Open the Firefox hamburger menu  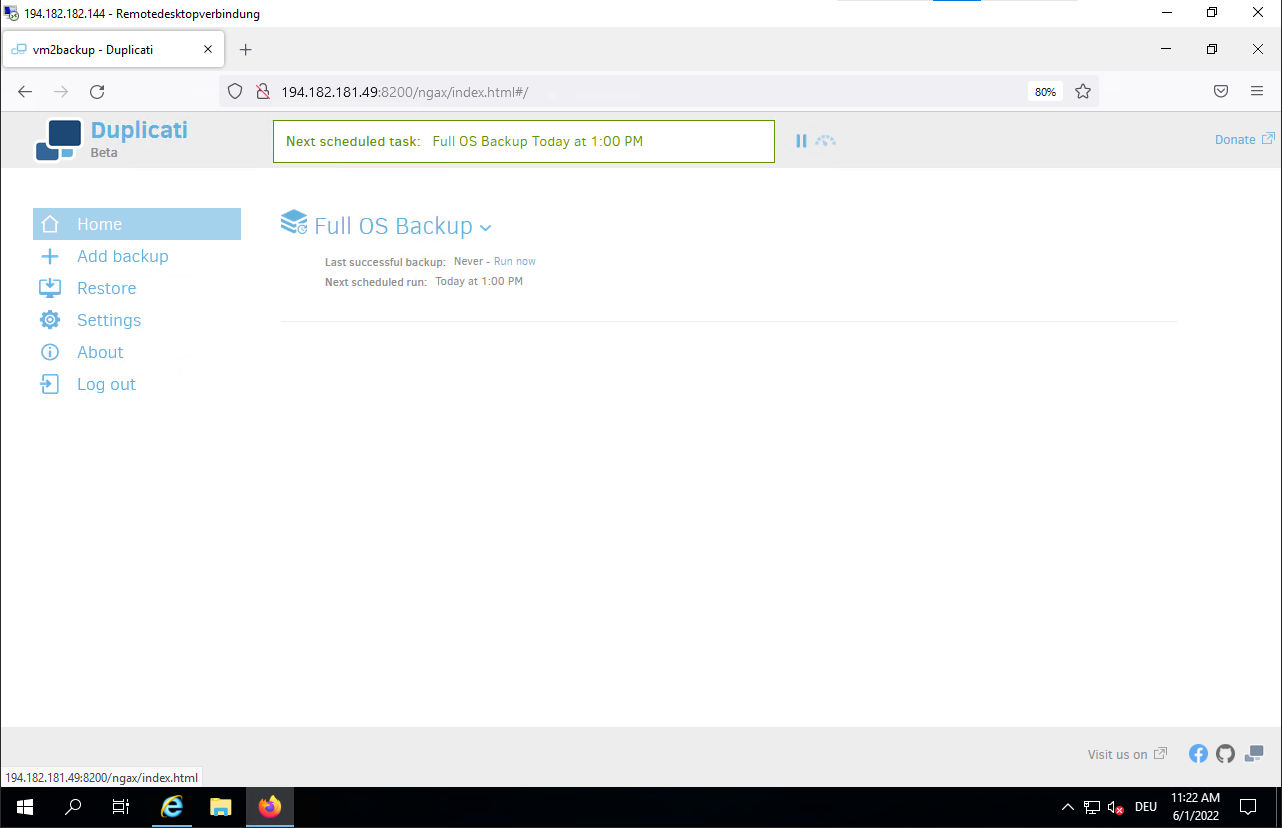[1257, 91]
